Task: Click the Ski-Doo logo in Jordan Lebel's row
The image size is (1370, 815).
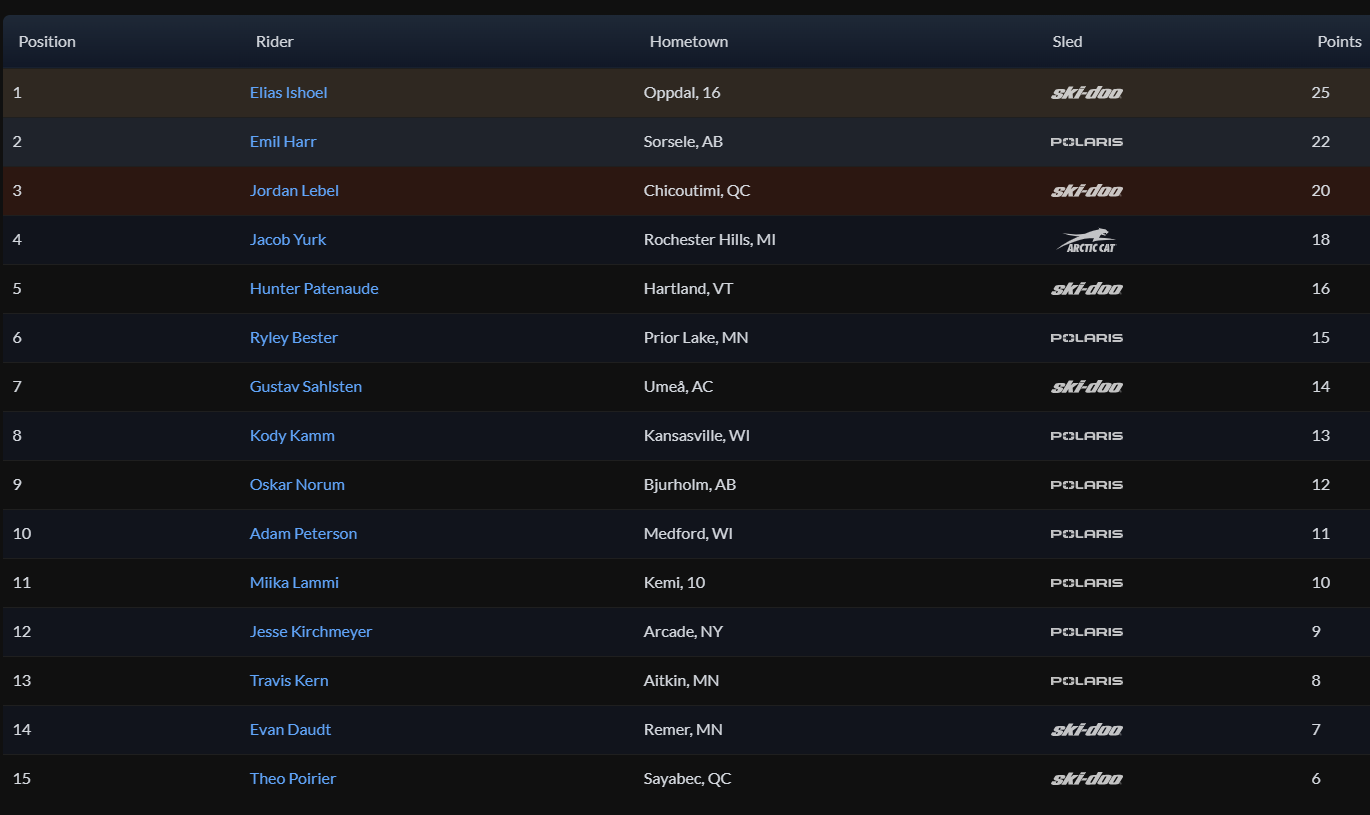Action: (1087, 191)
